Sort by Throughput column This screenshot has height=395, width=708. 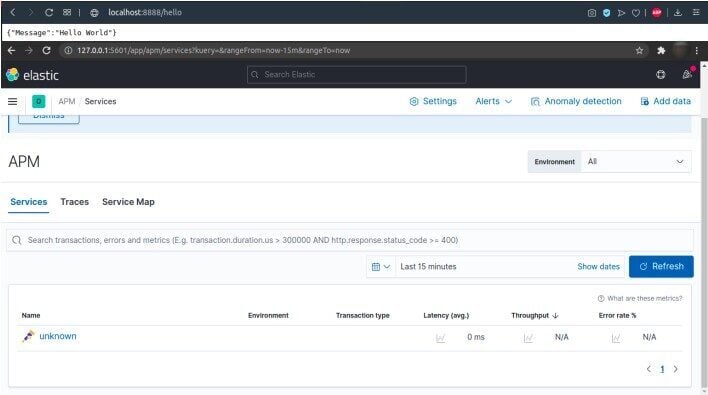click(535, 316)
